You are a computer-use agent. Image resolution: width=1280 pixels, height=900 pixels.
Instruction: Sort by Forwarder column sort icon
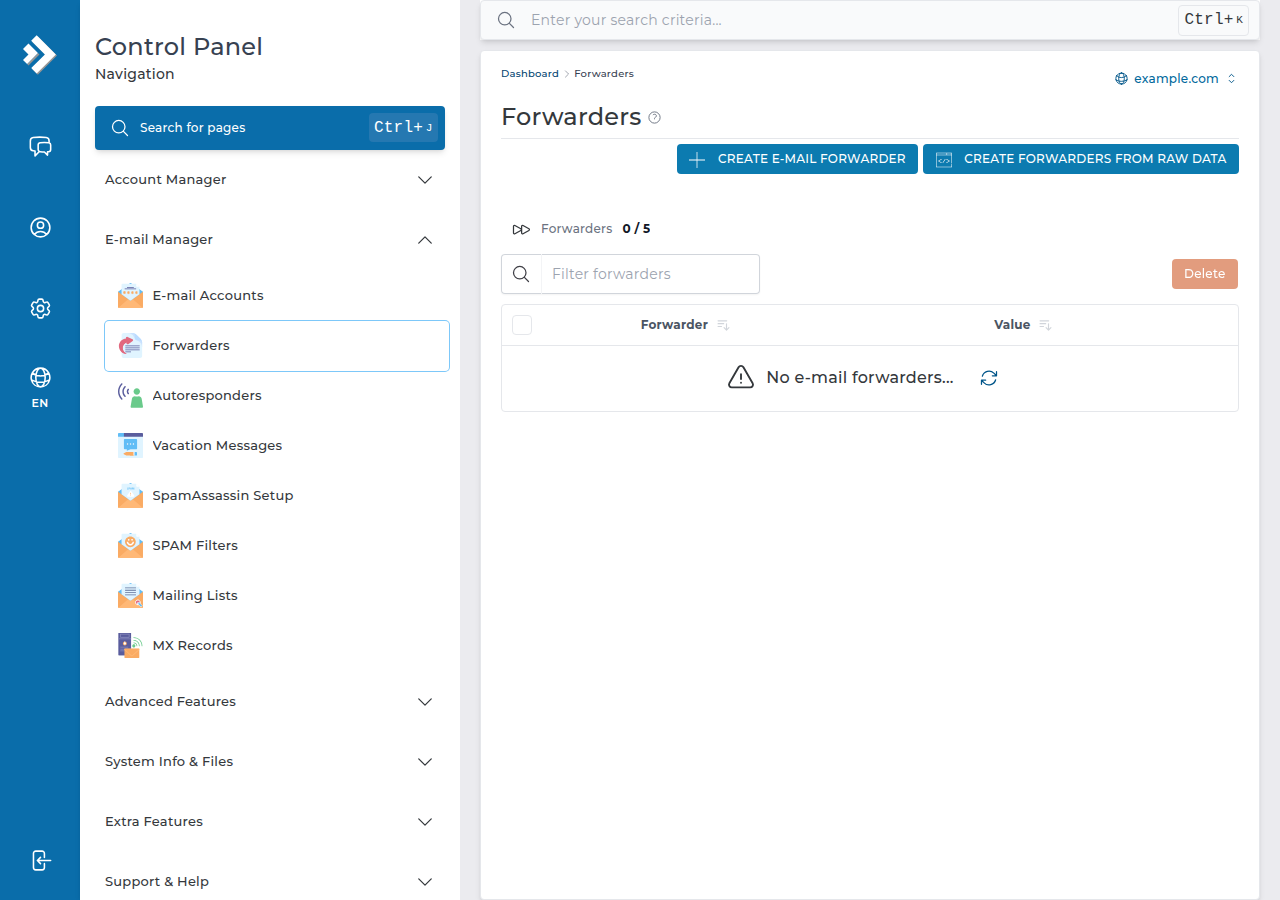(723, 325)
